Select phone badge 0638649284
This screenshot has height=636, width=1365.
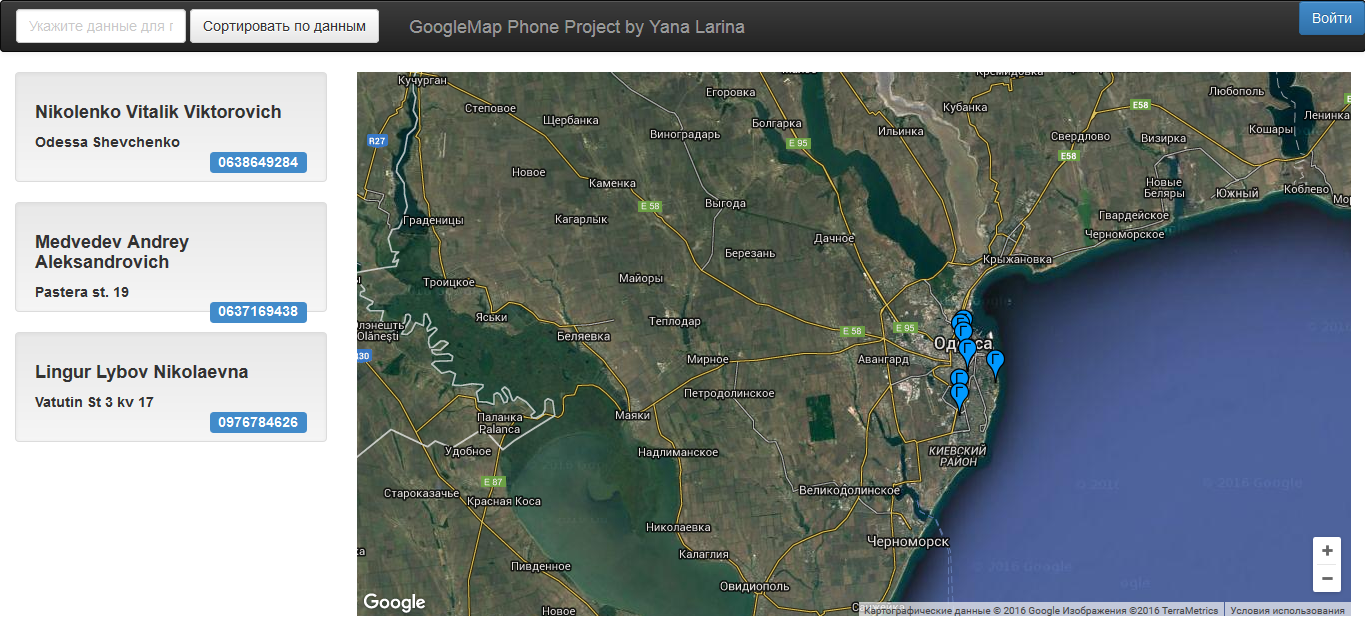tap(258, 162)
